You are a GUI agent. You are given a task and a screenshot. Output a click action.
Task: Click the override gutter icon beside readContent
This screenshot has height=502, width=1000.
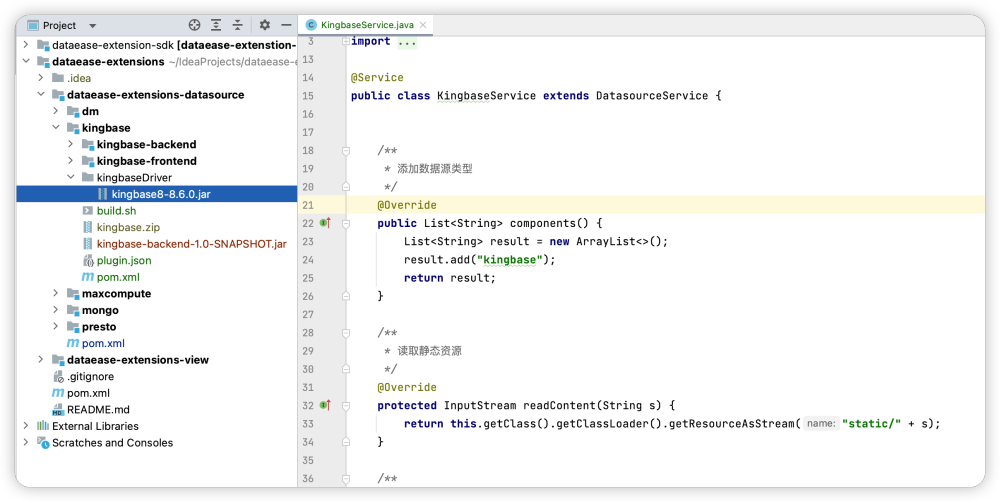tap(325, 406)
